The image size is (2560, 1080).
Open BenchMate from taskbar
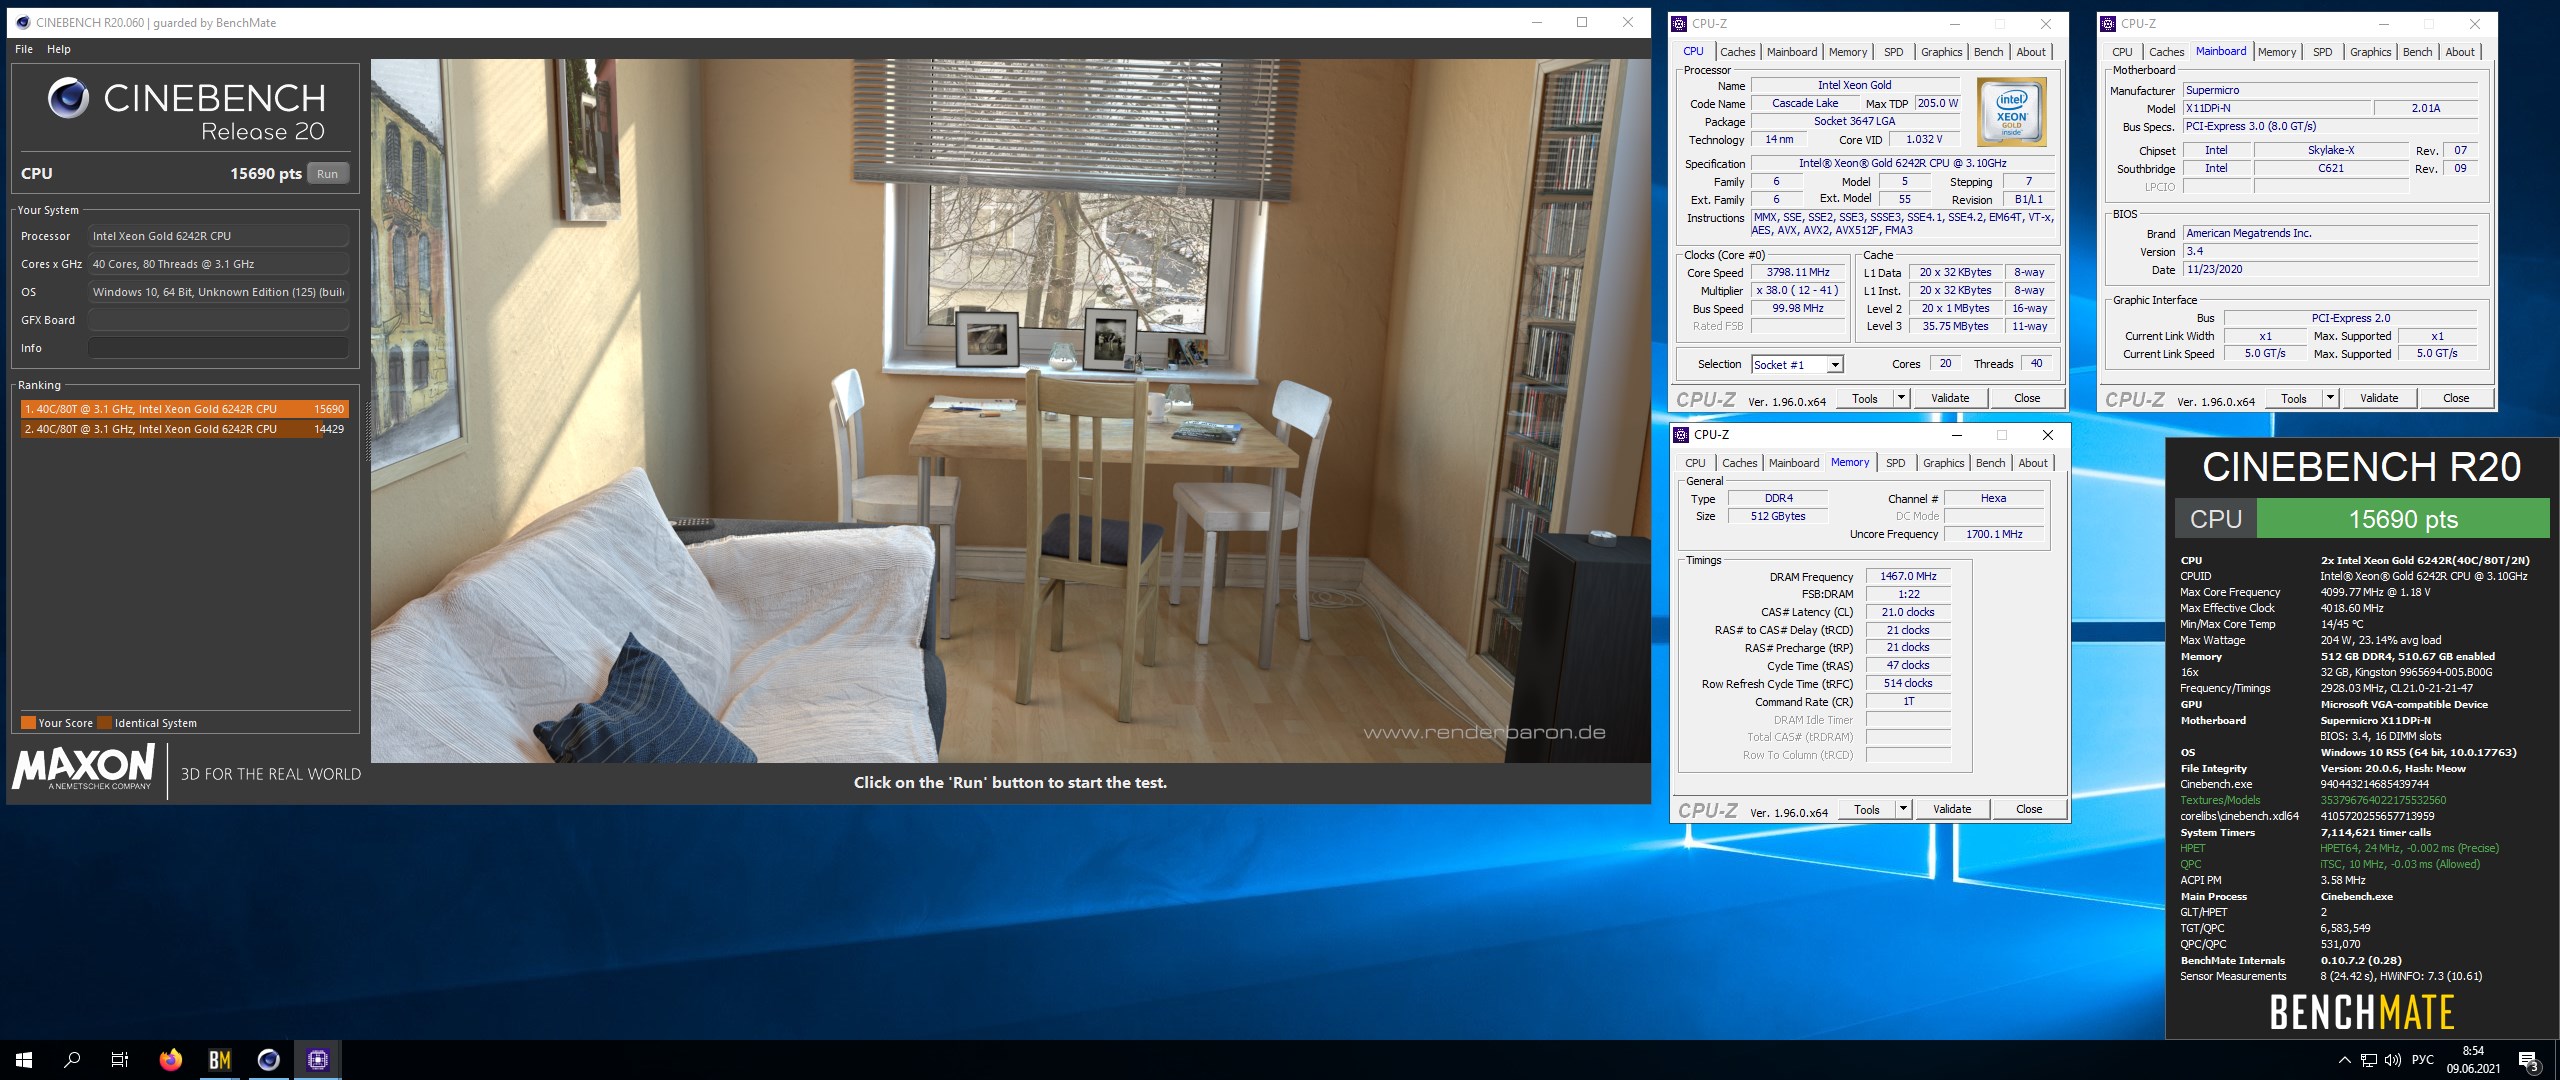[x=220, y=1060]
